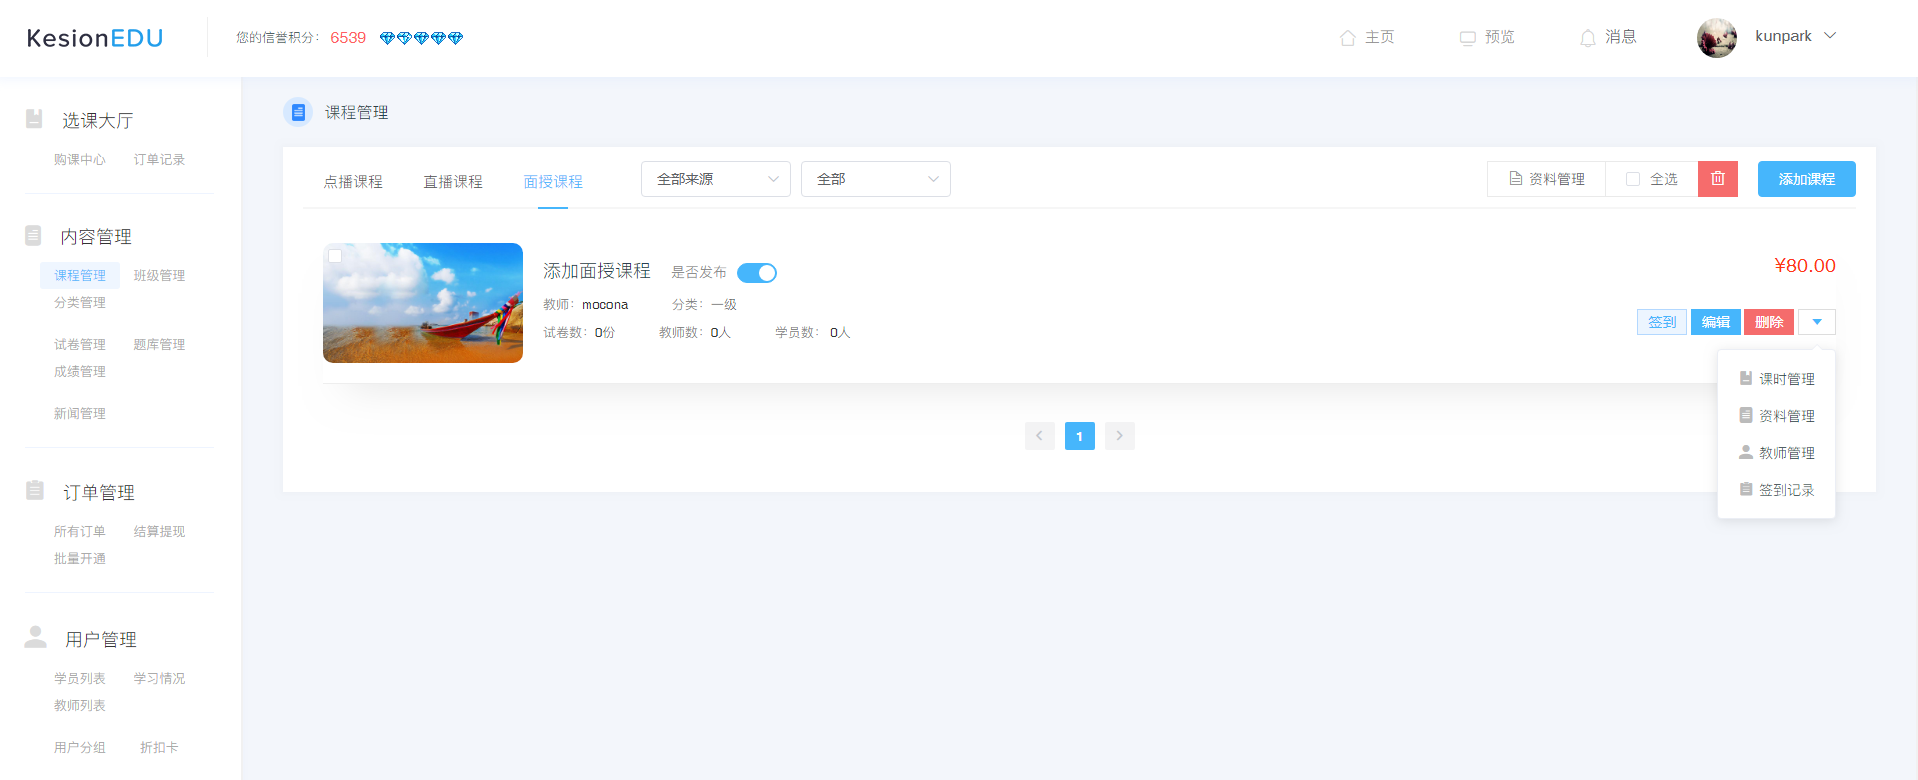Check the 全选 select-all checkbox
The width and height of the screenshot is (1918, 780).
coord(1633,179)
